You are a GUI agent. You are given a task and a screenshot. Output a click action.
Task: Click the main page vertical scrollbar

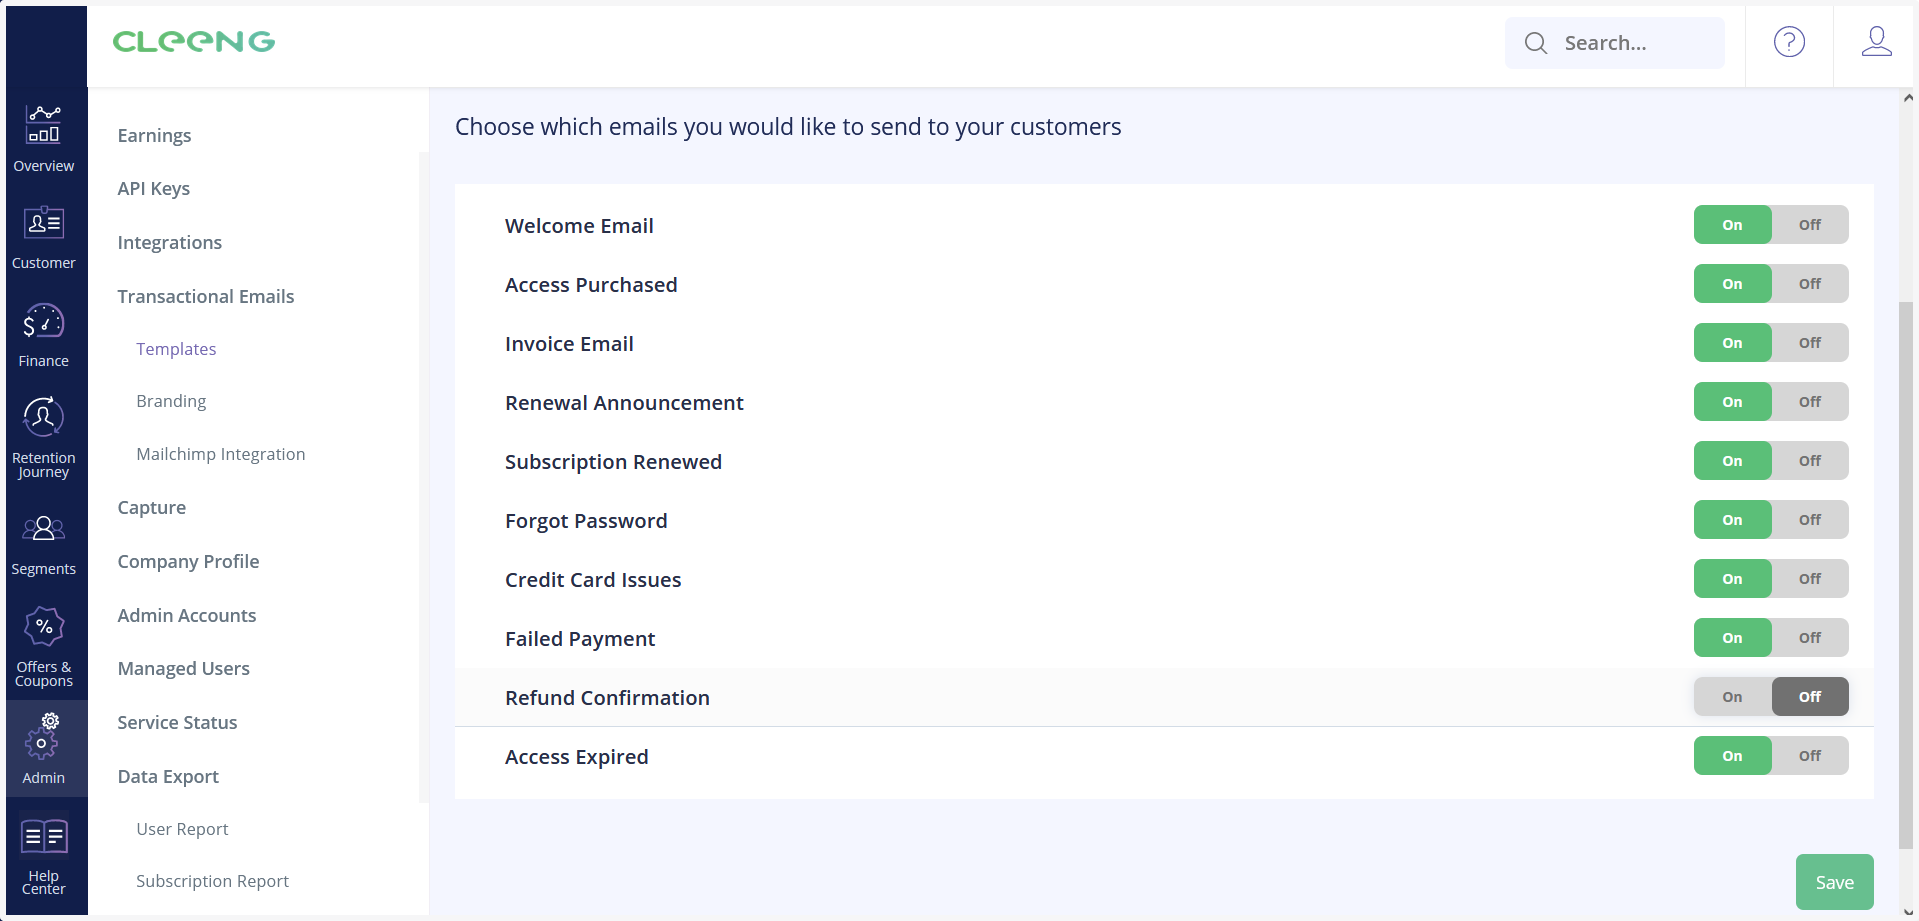pyautogui.click(x=1906, y=574)
